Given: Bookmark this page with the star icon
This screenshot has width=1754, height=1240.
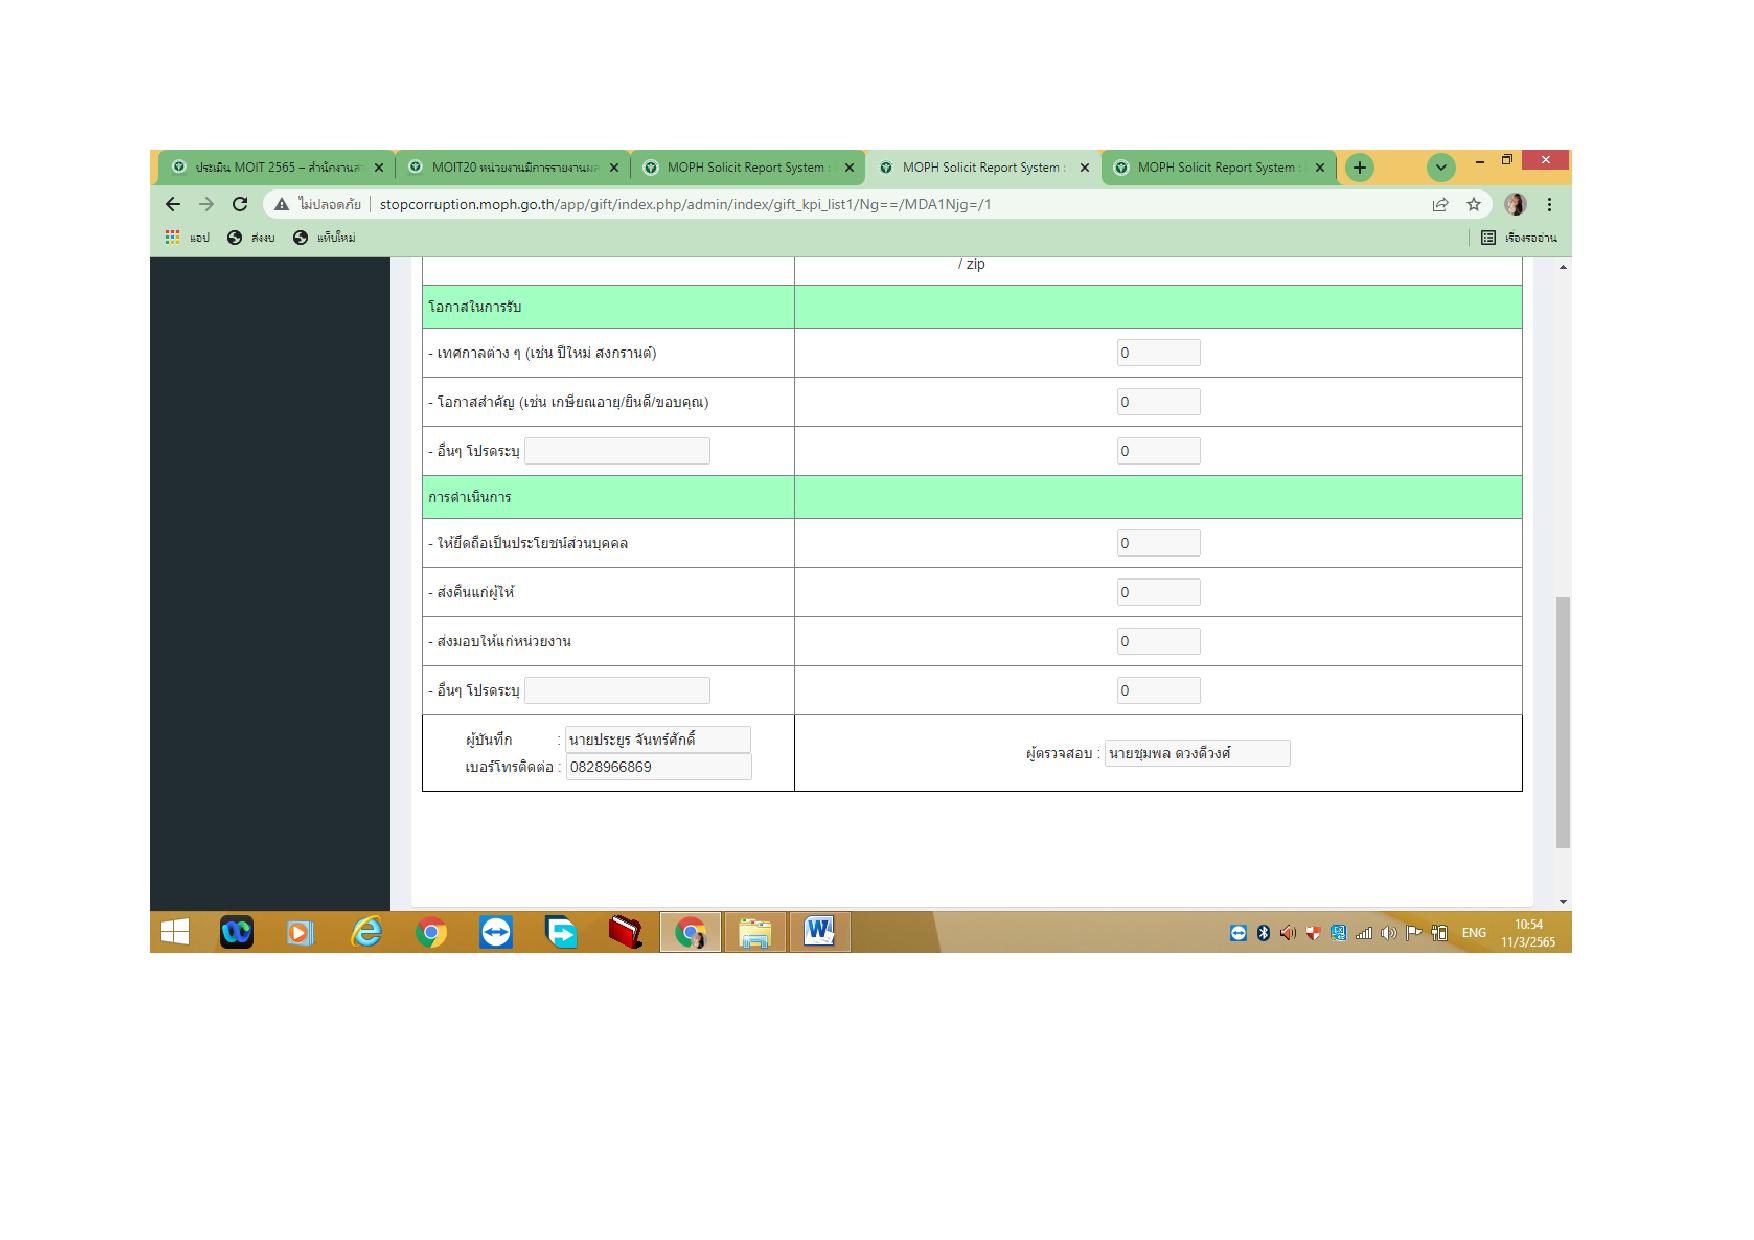Looking at the screenshot, I should 1473,204.
